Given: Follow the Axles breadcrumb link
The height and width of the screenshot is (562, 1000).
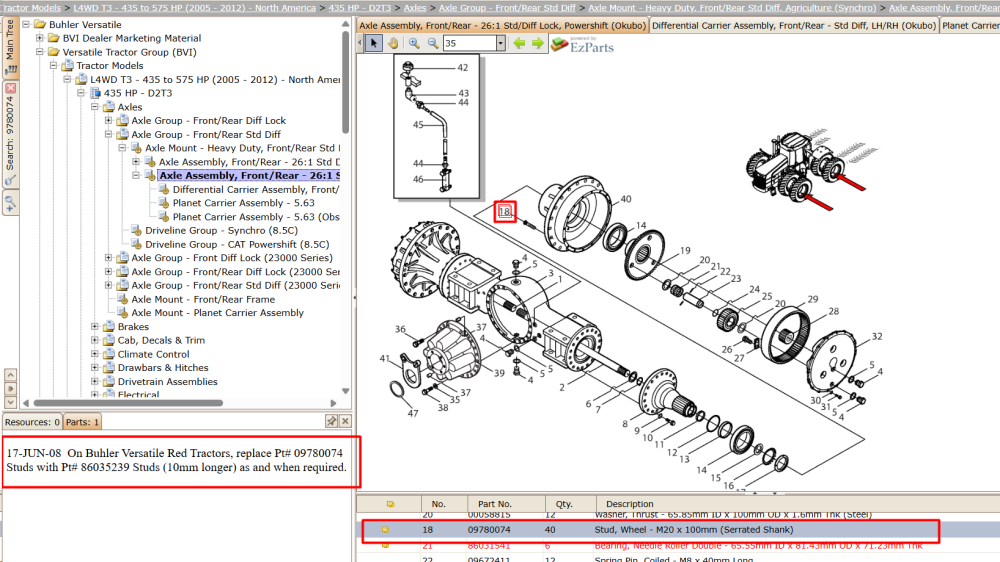Looking at the screenshot, I should 415,8.
